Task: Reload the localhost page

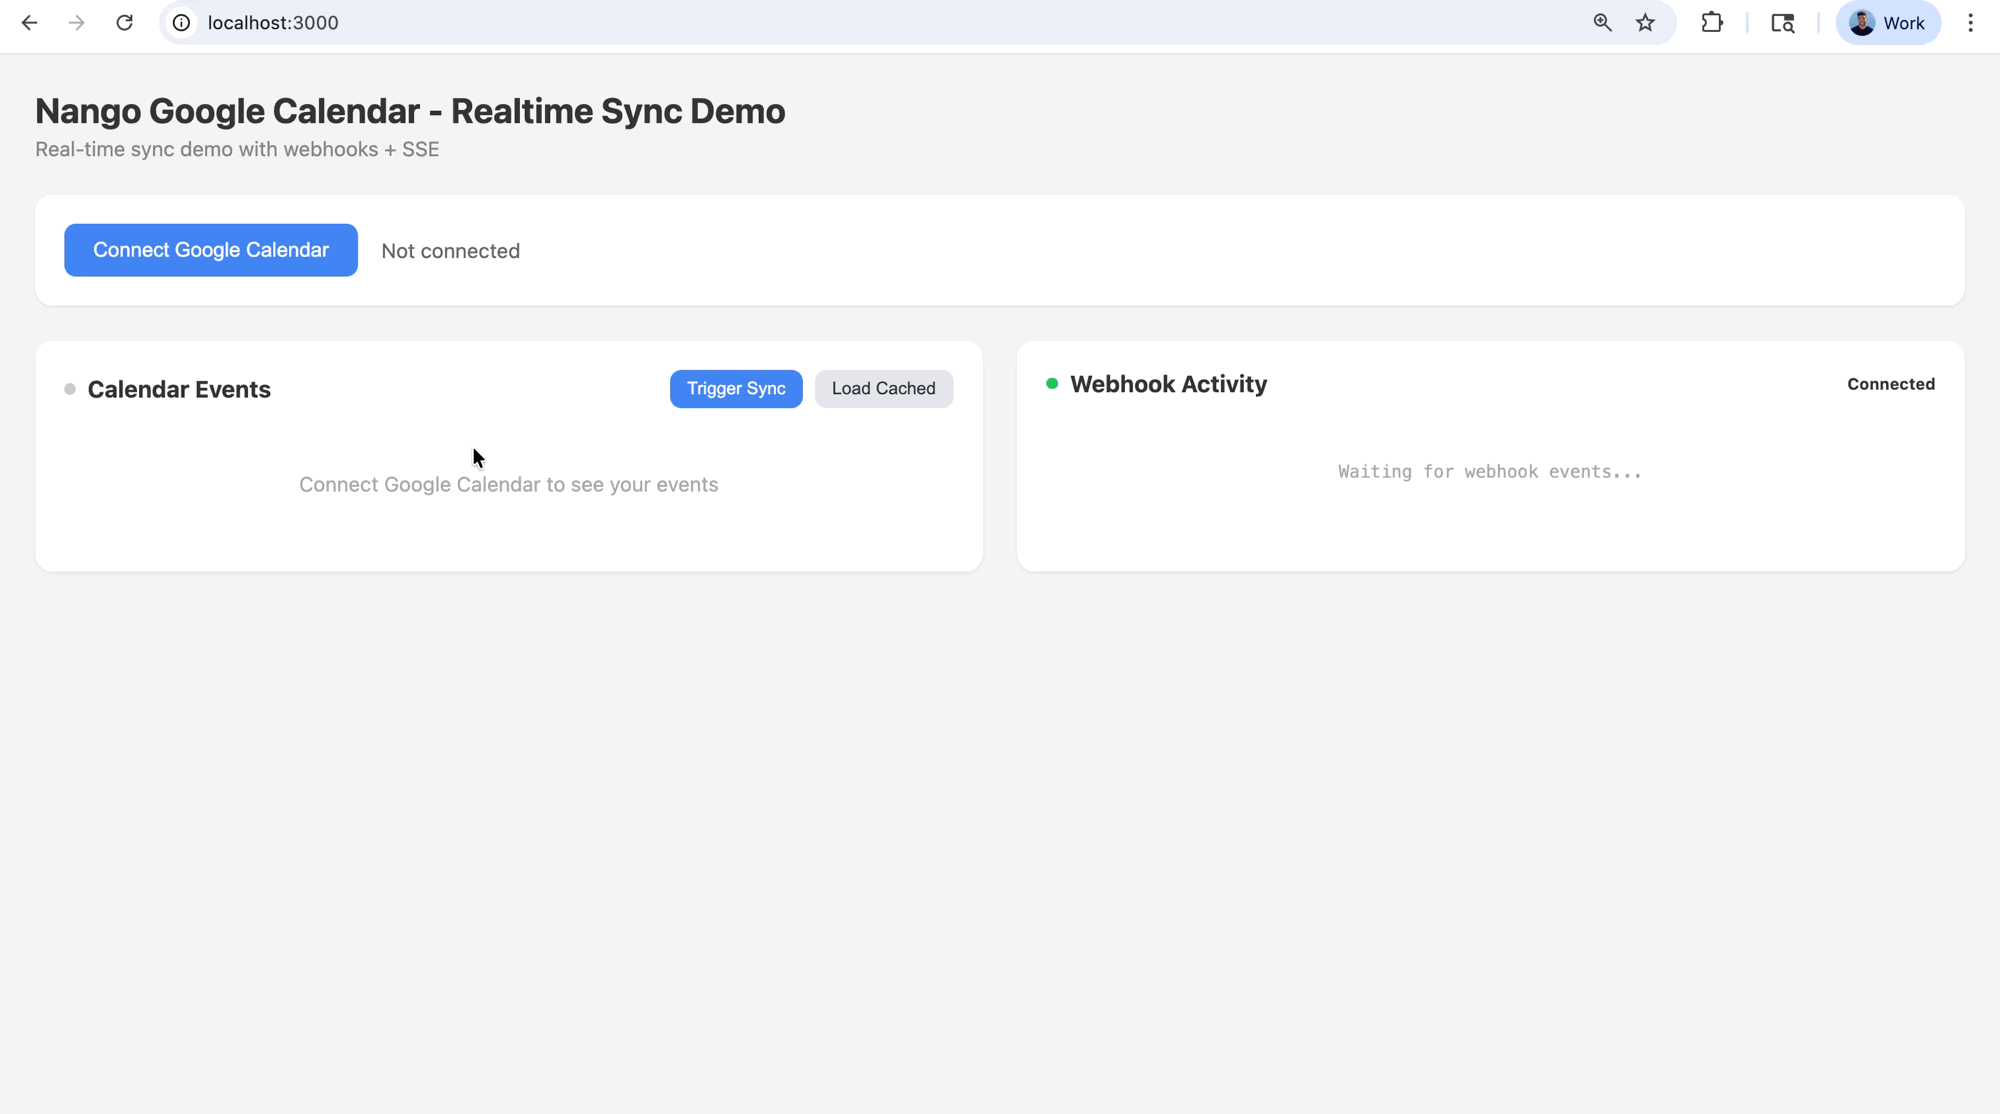Action: click(124, 23)
